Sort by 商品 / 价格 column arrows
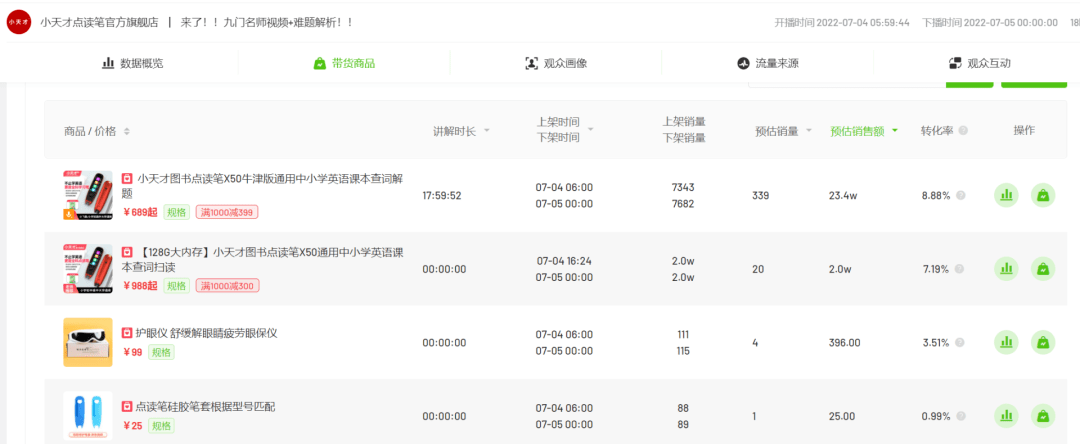This screenshot has height=444, width=1080. coord(127,131)
